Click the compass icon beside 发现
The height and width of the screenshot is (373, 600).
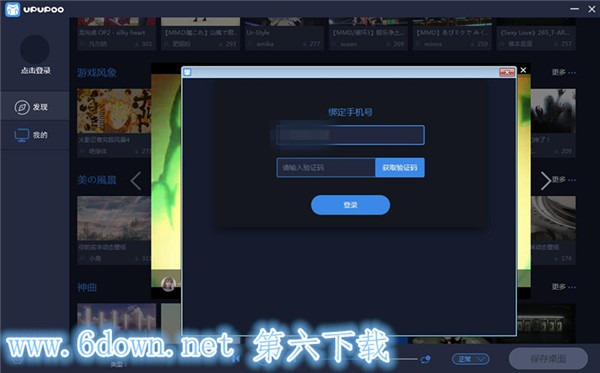(x=22, y=108)
